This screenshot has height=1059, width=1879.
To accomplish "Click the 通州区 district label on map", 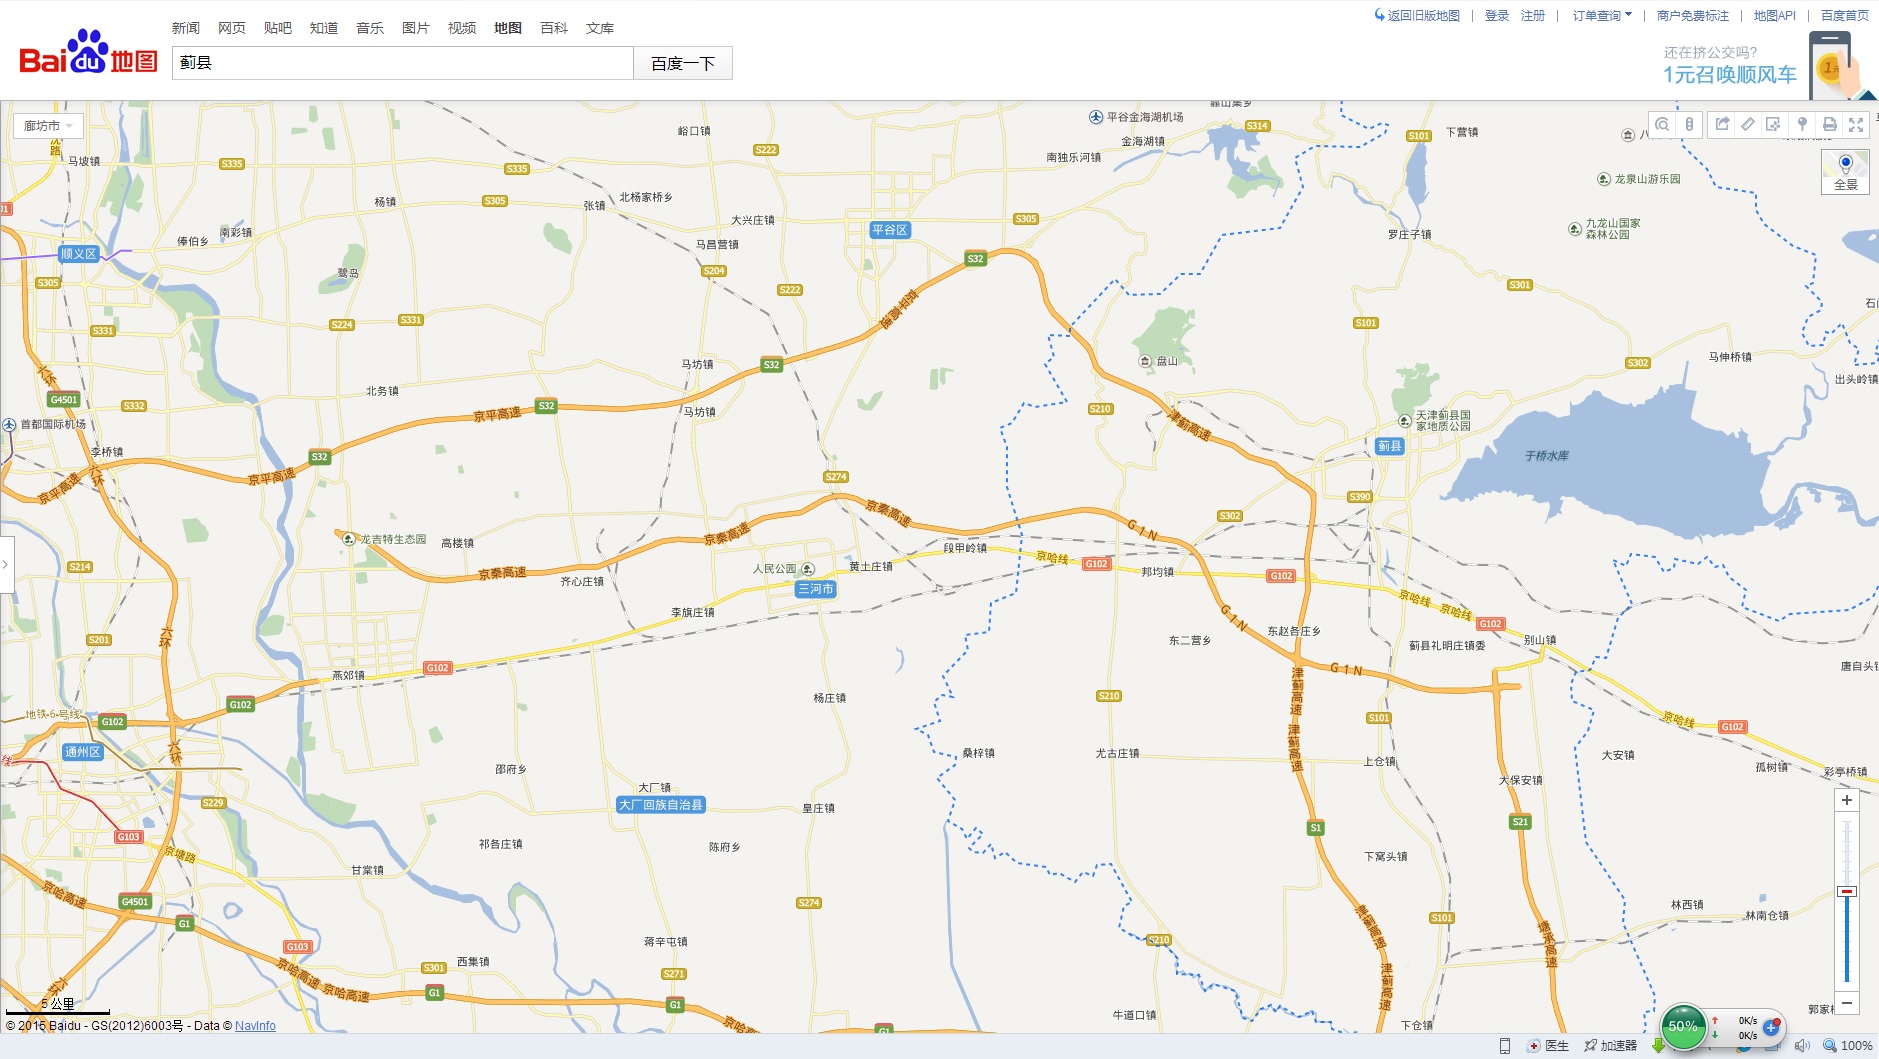I will click(x=83, y=752).
